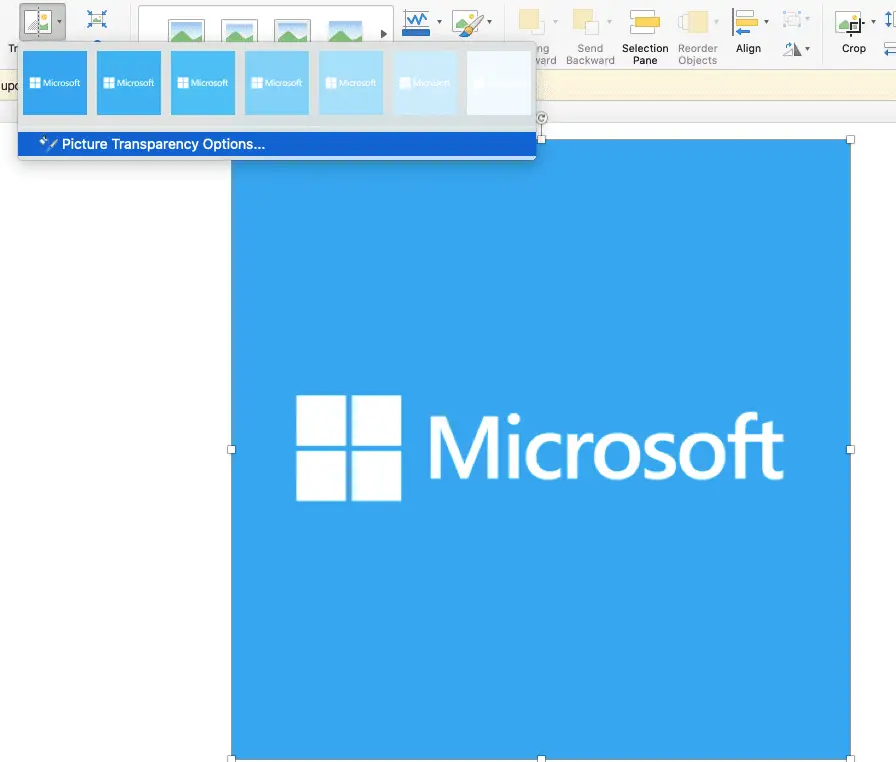
Task: Open the Send Backward dropdown arrow
Action: click(609, 22)
